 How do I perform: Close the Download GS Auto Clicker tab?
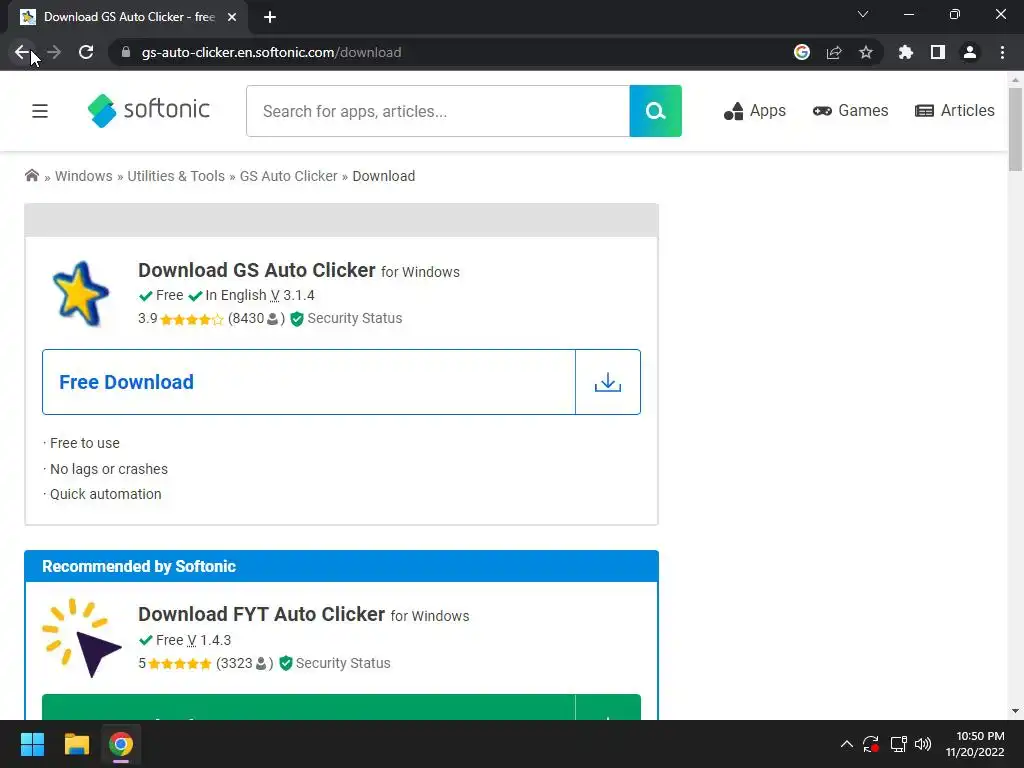(x=232, y=17)
